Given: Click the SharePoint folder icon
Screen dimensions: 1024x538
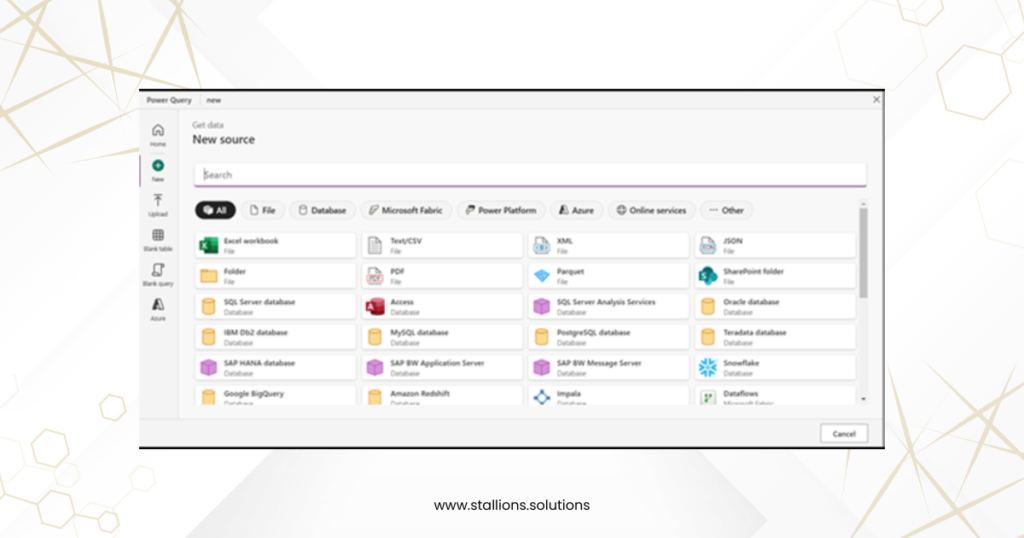Looking at the screenshot, I should (x=708, y=276).
